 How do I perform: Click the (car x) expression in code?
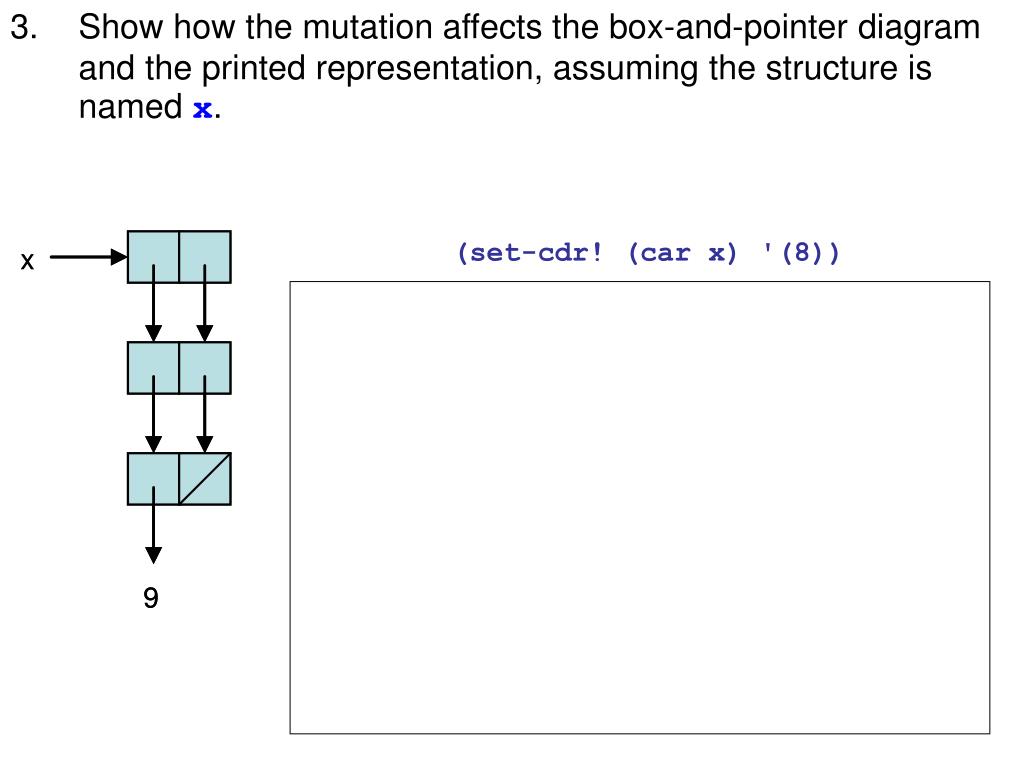click(682, 253)
